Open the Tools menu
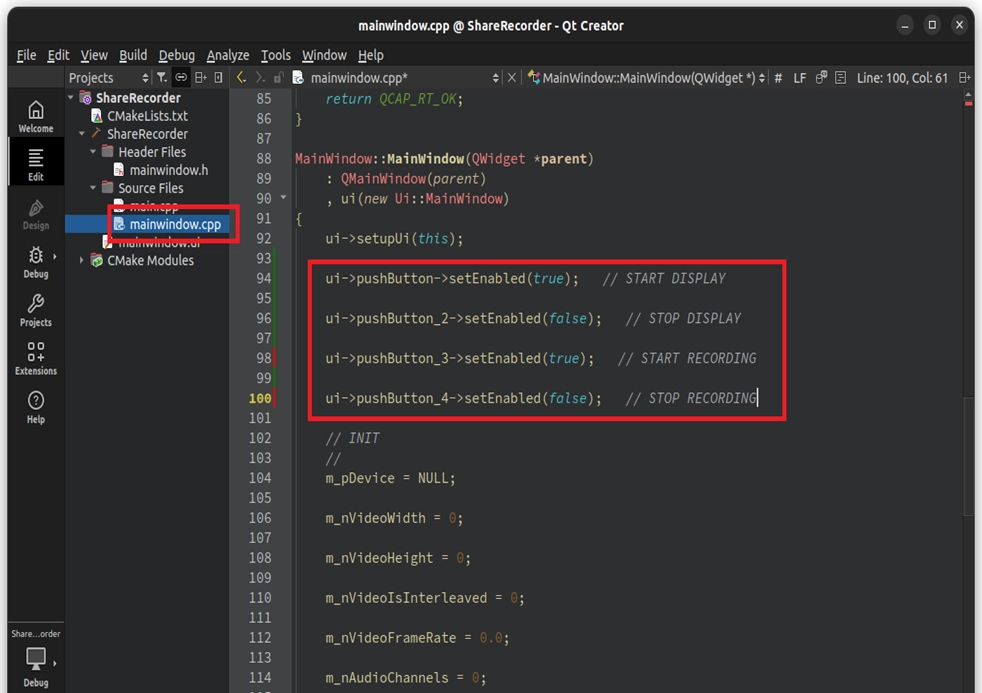Screen dimensions: 982x693 (x=276, y=55)
